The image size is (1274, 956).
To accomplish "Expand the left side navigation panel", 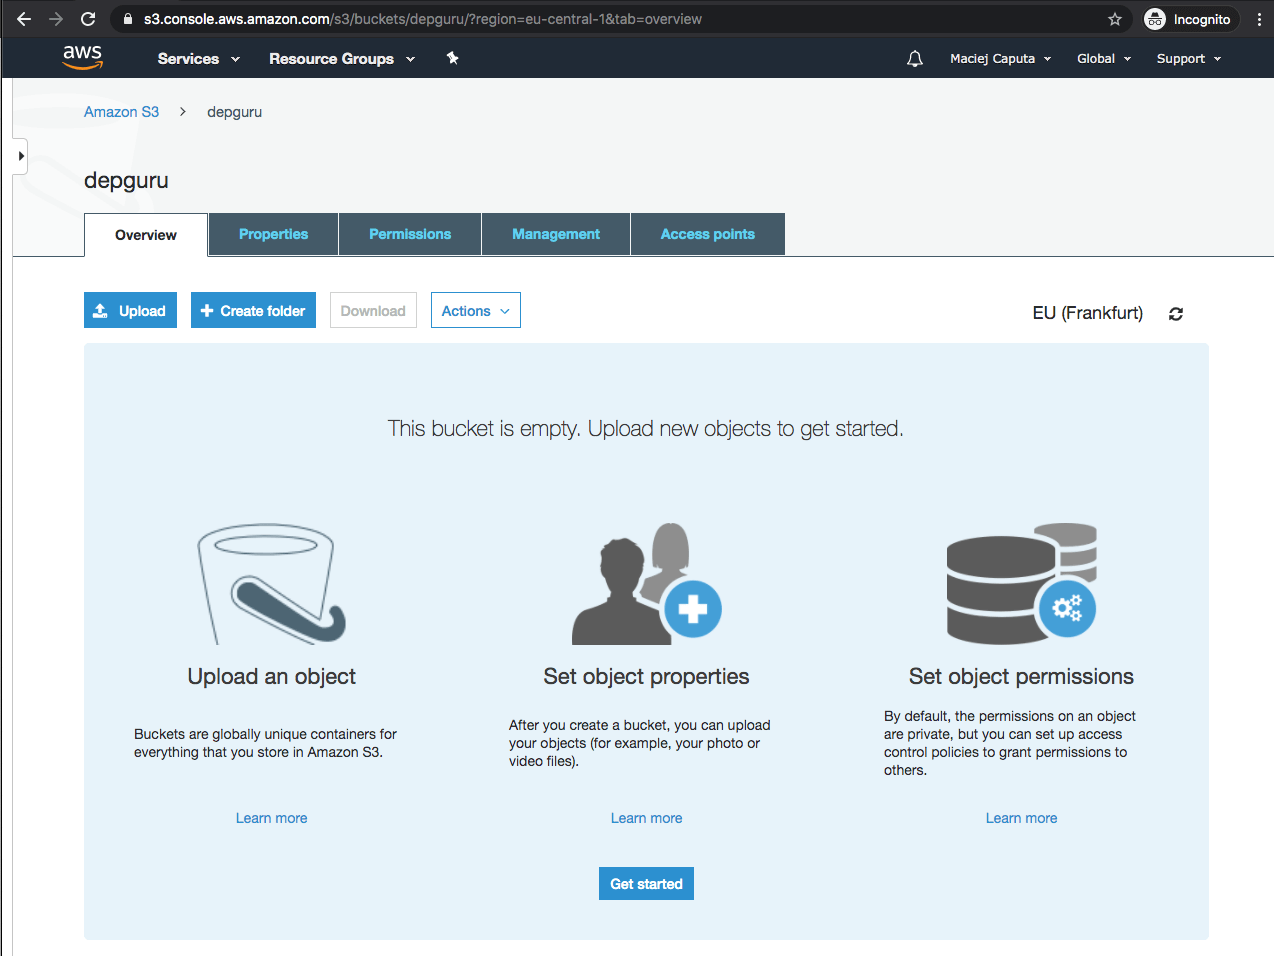I will coord(20,156).
